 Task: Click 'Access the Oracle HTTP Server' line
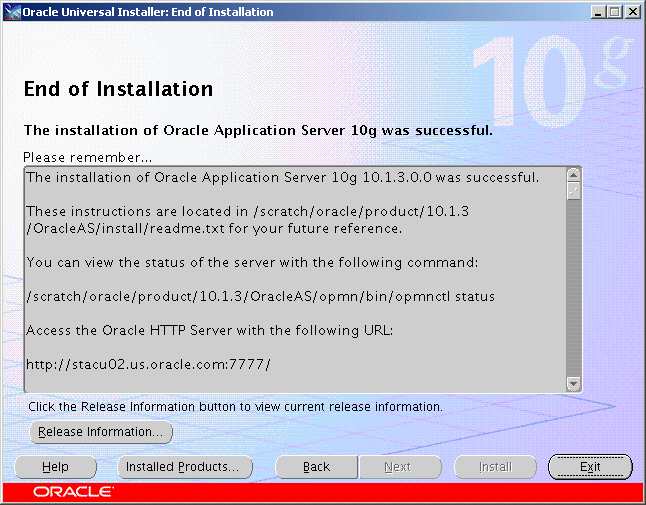pyautogui.click(x=210, y=330)
